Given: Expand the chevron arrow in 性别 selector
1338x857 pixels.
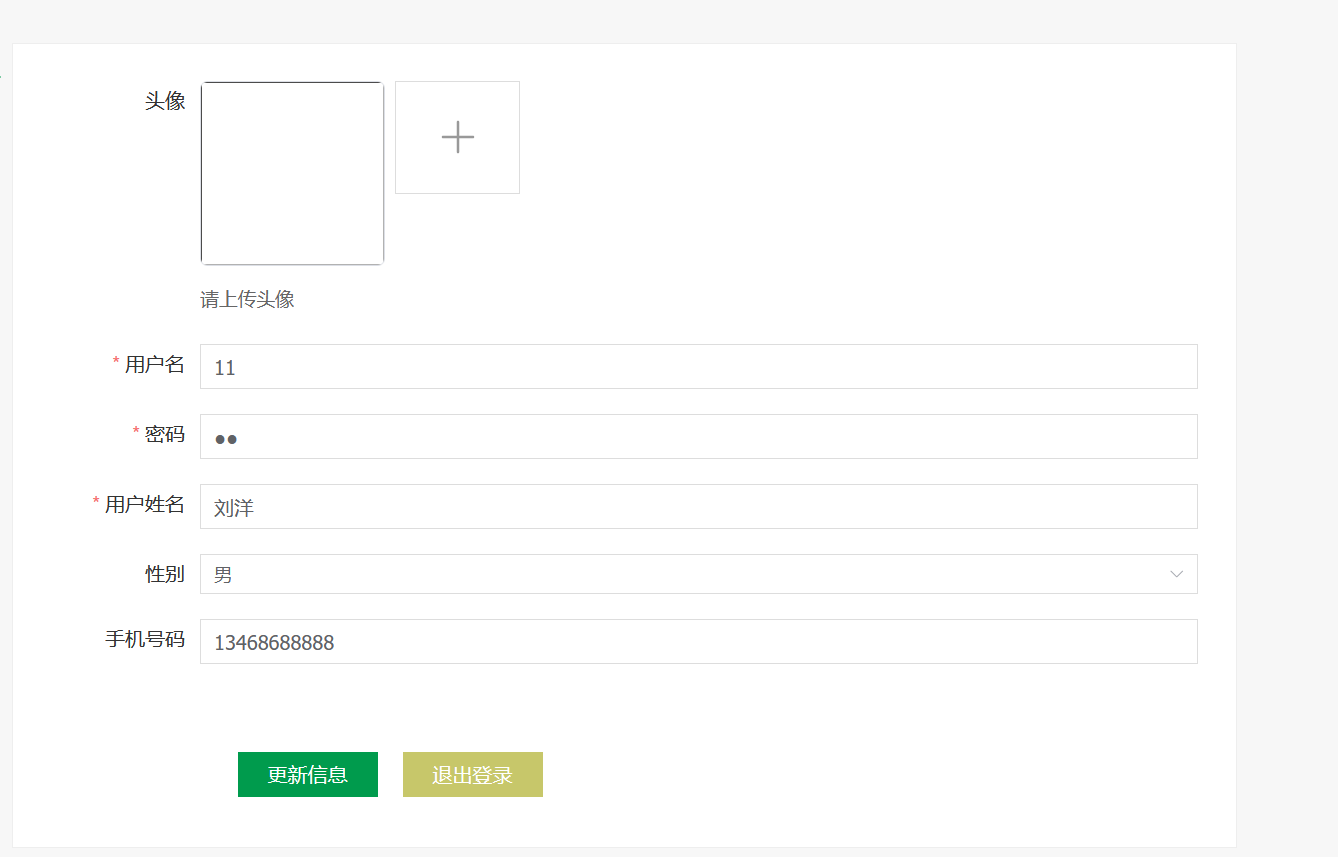Looking at the screenshot, I should coord(1176,575).
